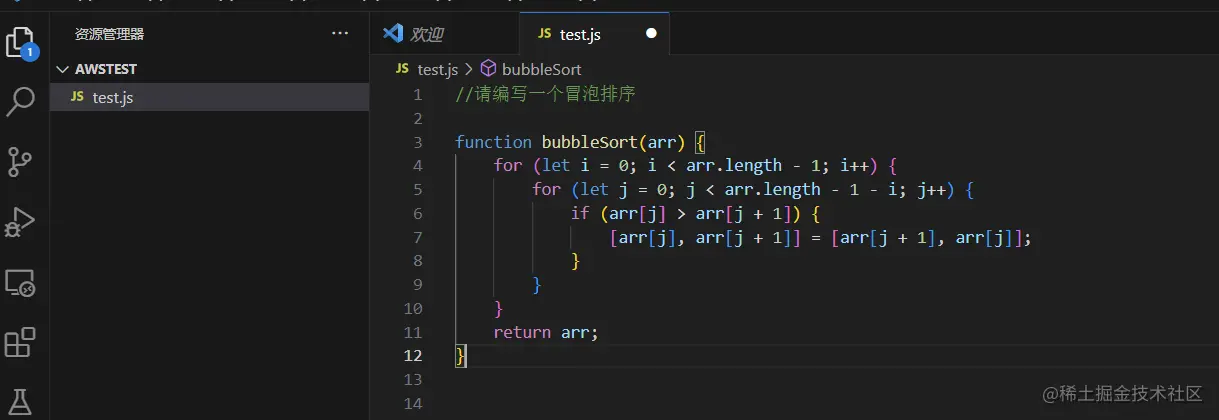
Task: Click line number 1 in gutter
Action: (418, 94)
